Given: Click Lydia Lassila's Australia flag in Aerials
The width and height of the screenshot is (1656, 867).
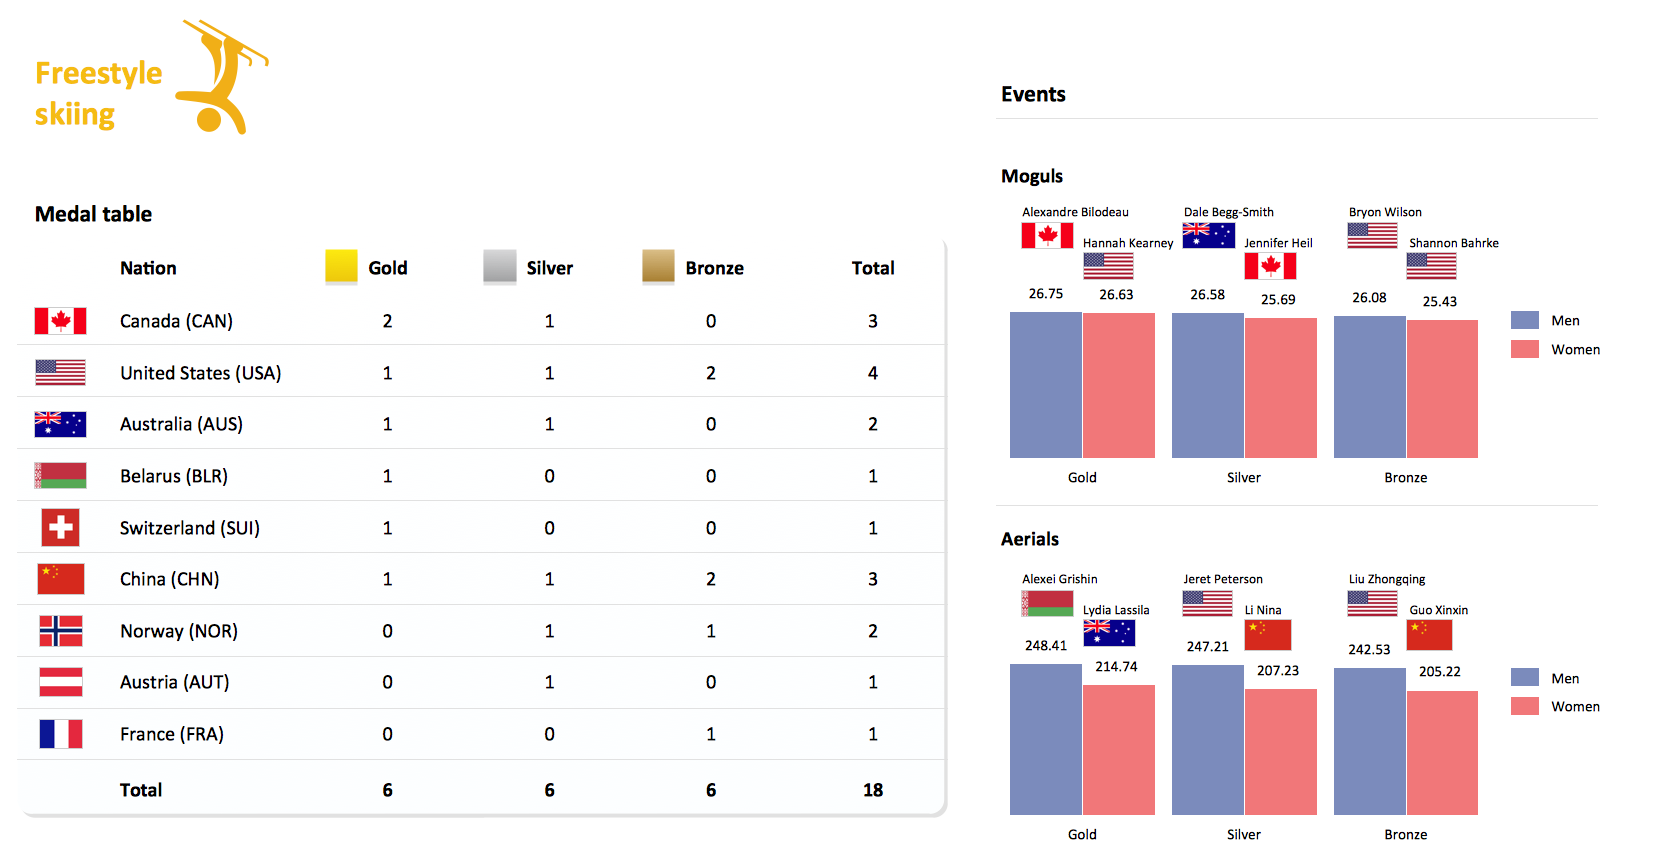Looking at the screenshot, I should click(1109, 633).
